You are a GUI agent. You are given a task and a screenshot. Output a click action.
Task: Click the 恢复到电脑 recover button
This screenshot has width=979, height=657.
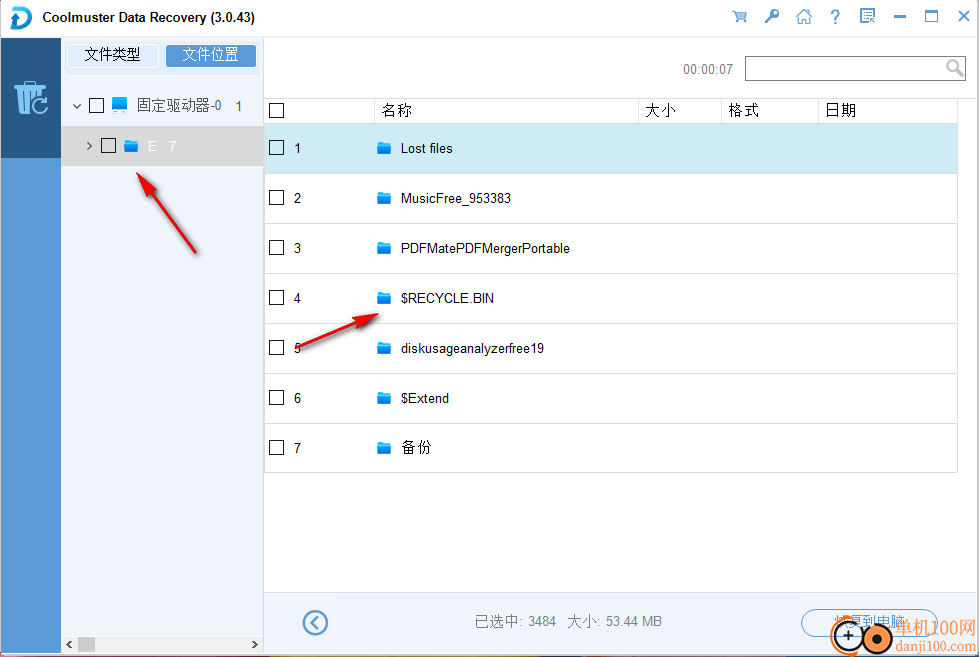[x=869, y=623]
